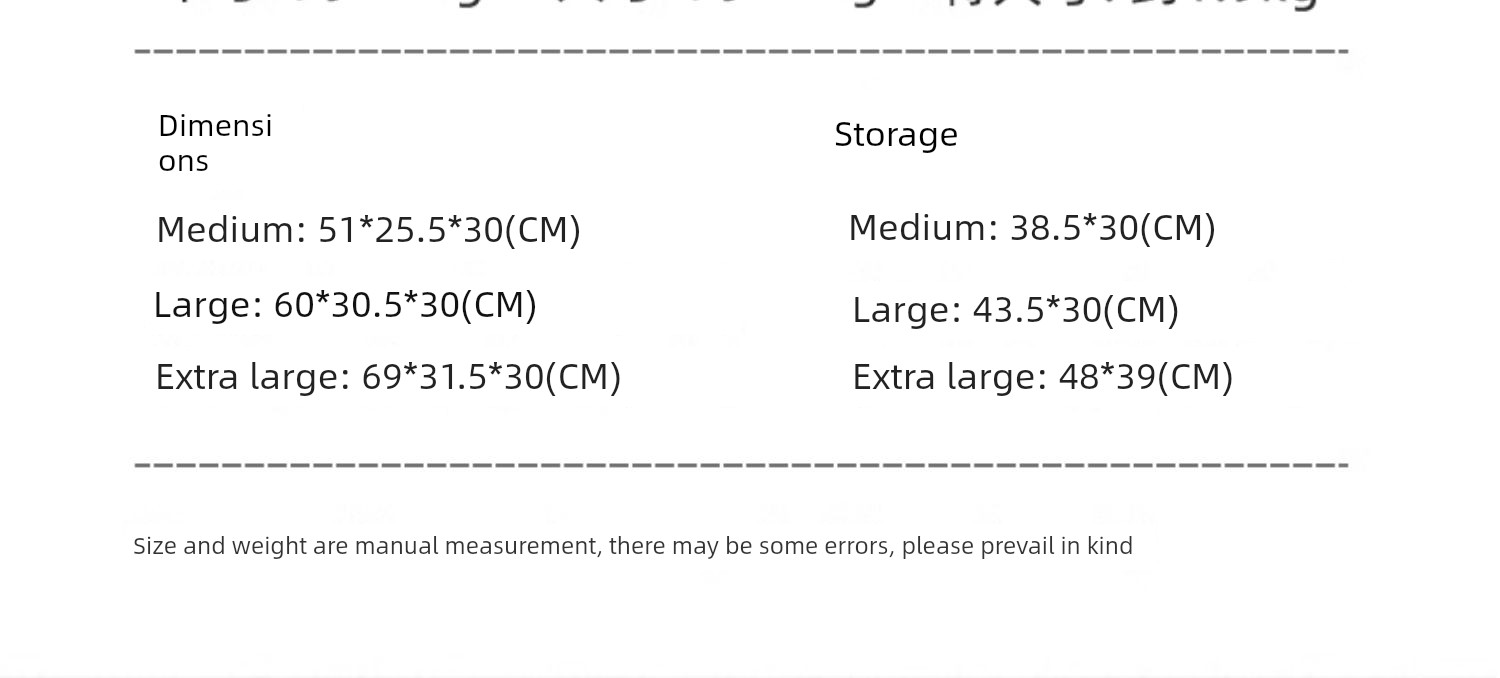Click the Dimensions heading

coord(215,143)
